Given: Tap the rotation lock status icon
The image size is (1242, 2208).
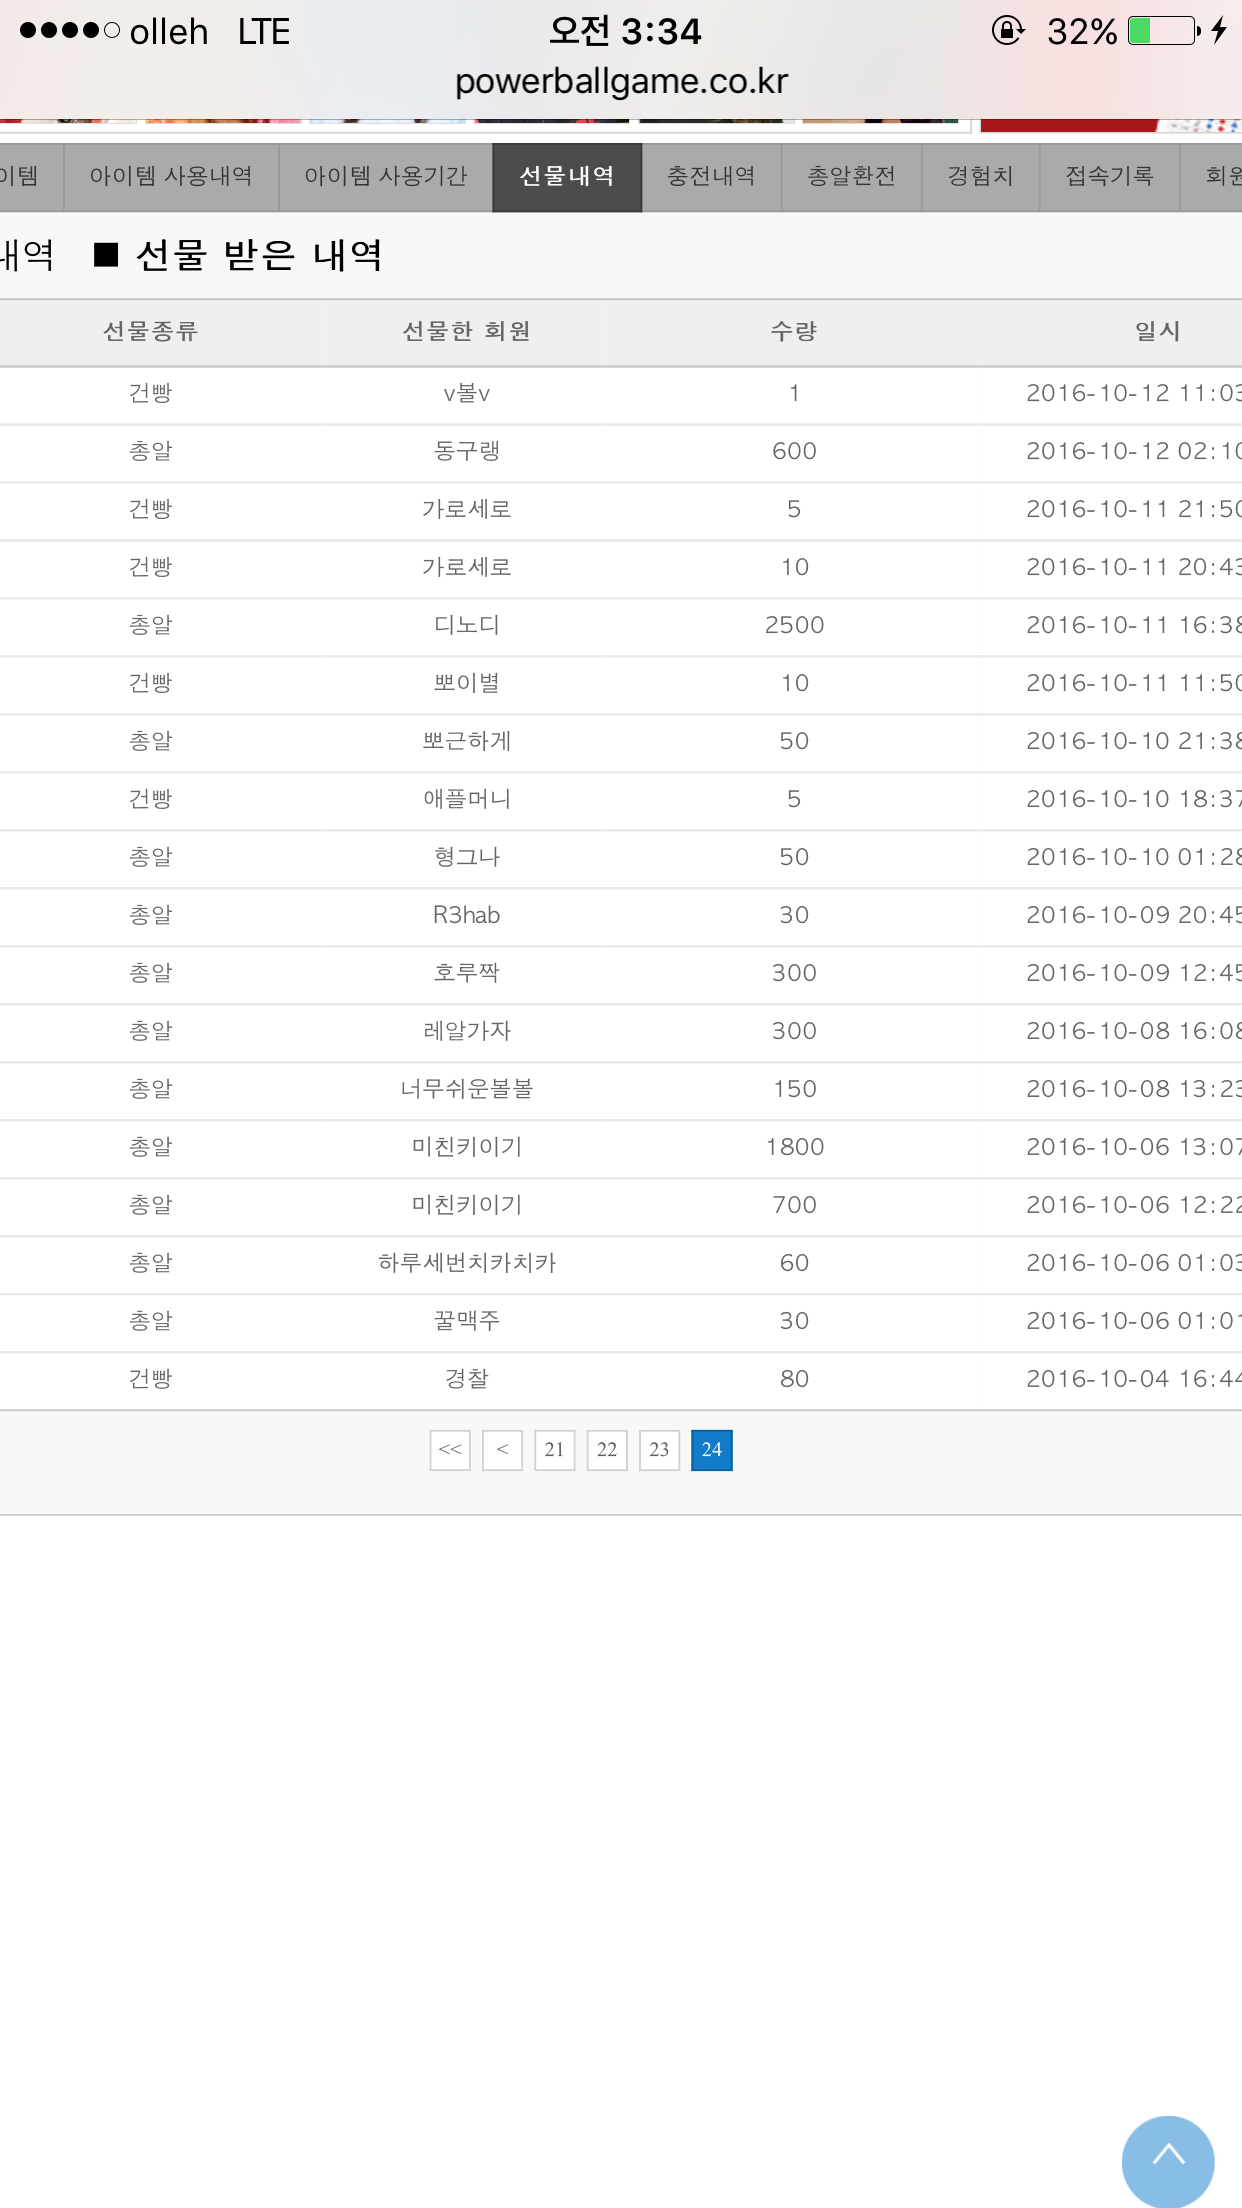Looking at the screenshot, I should point(1007,31).
